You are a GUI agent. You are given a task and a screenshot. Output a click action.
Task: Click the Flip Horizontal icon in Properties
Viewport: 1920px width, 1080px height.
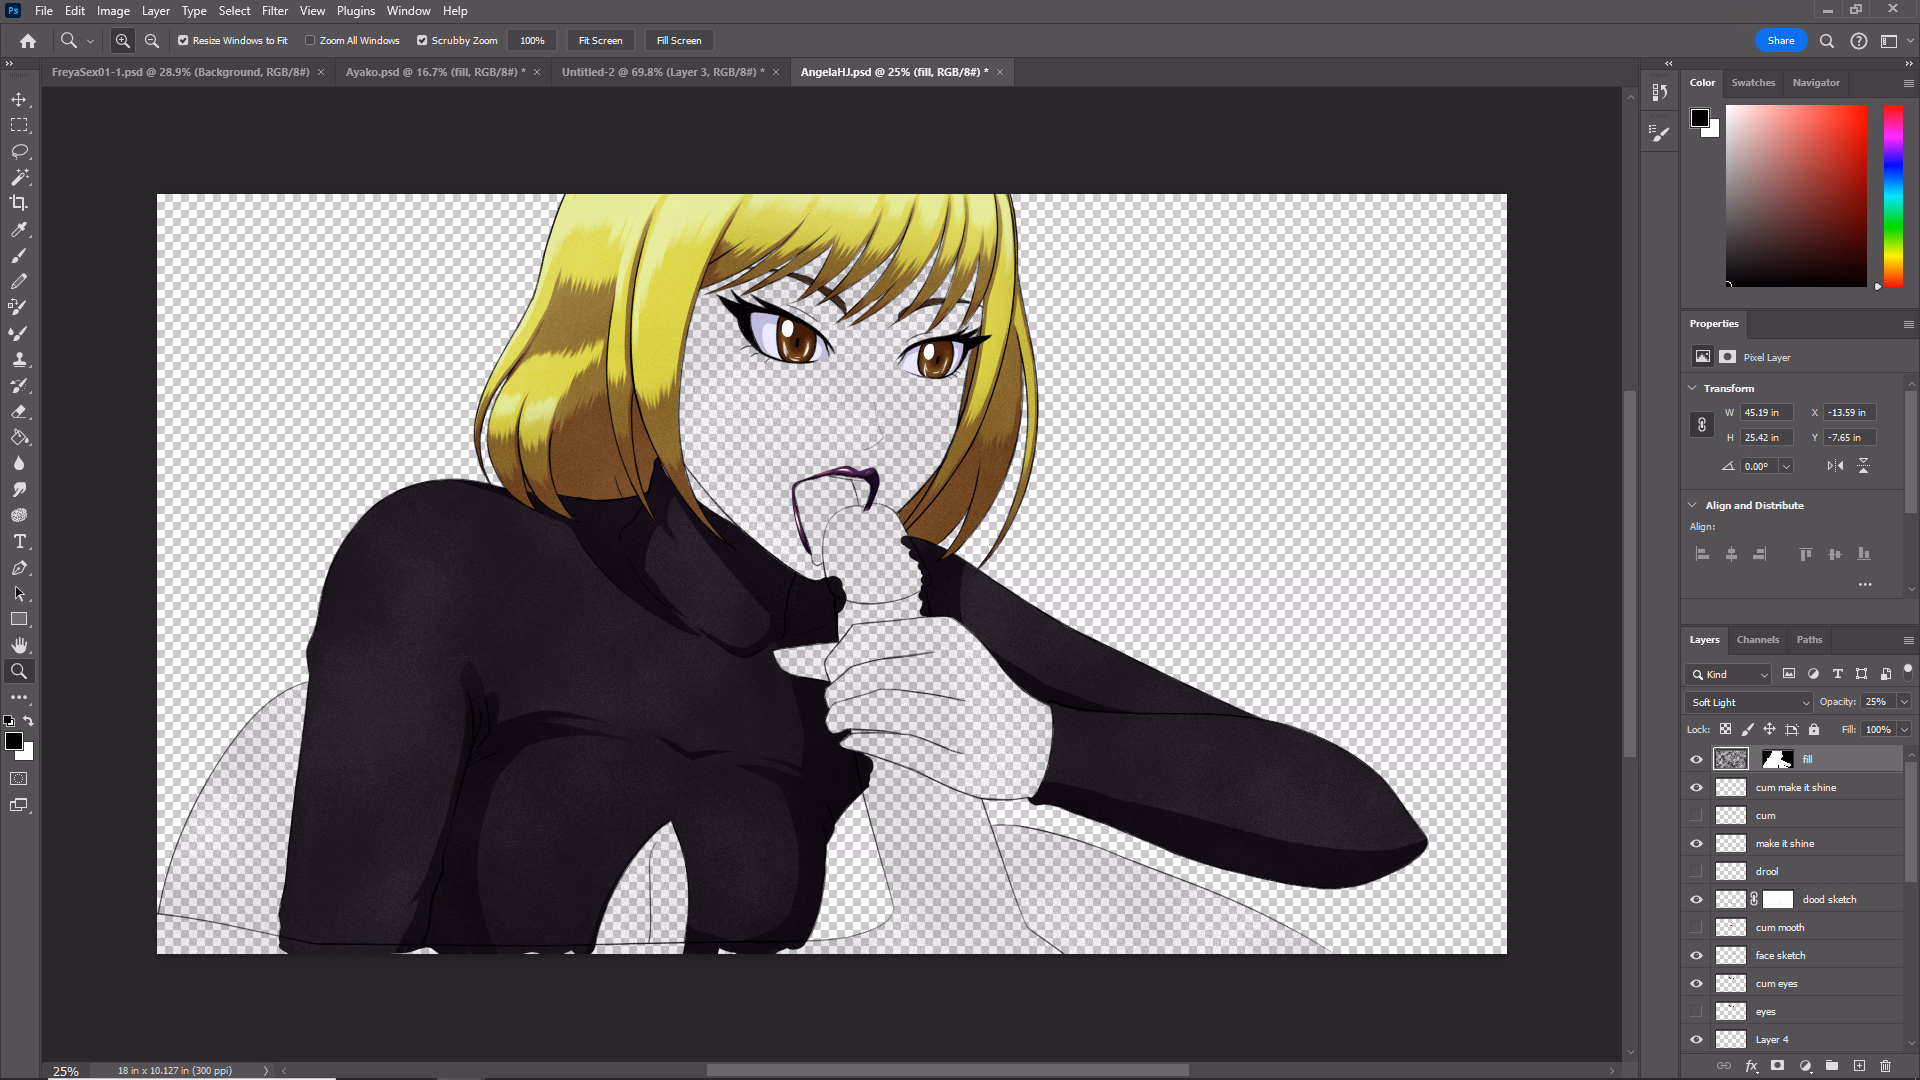(x=1835, y=466)
